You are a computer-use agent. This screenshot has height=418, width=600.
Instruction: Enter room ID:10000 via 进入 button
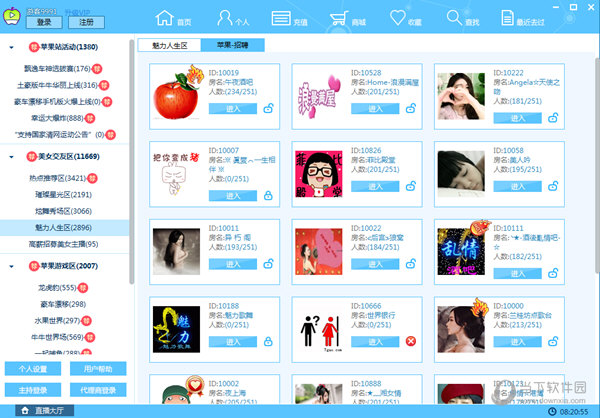click(517, 341)
